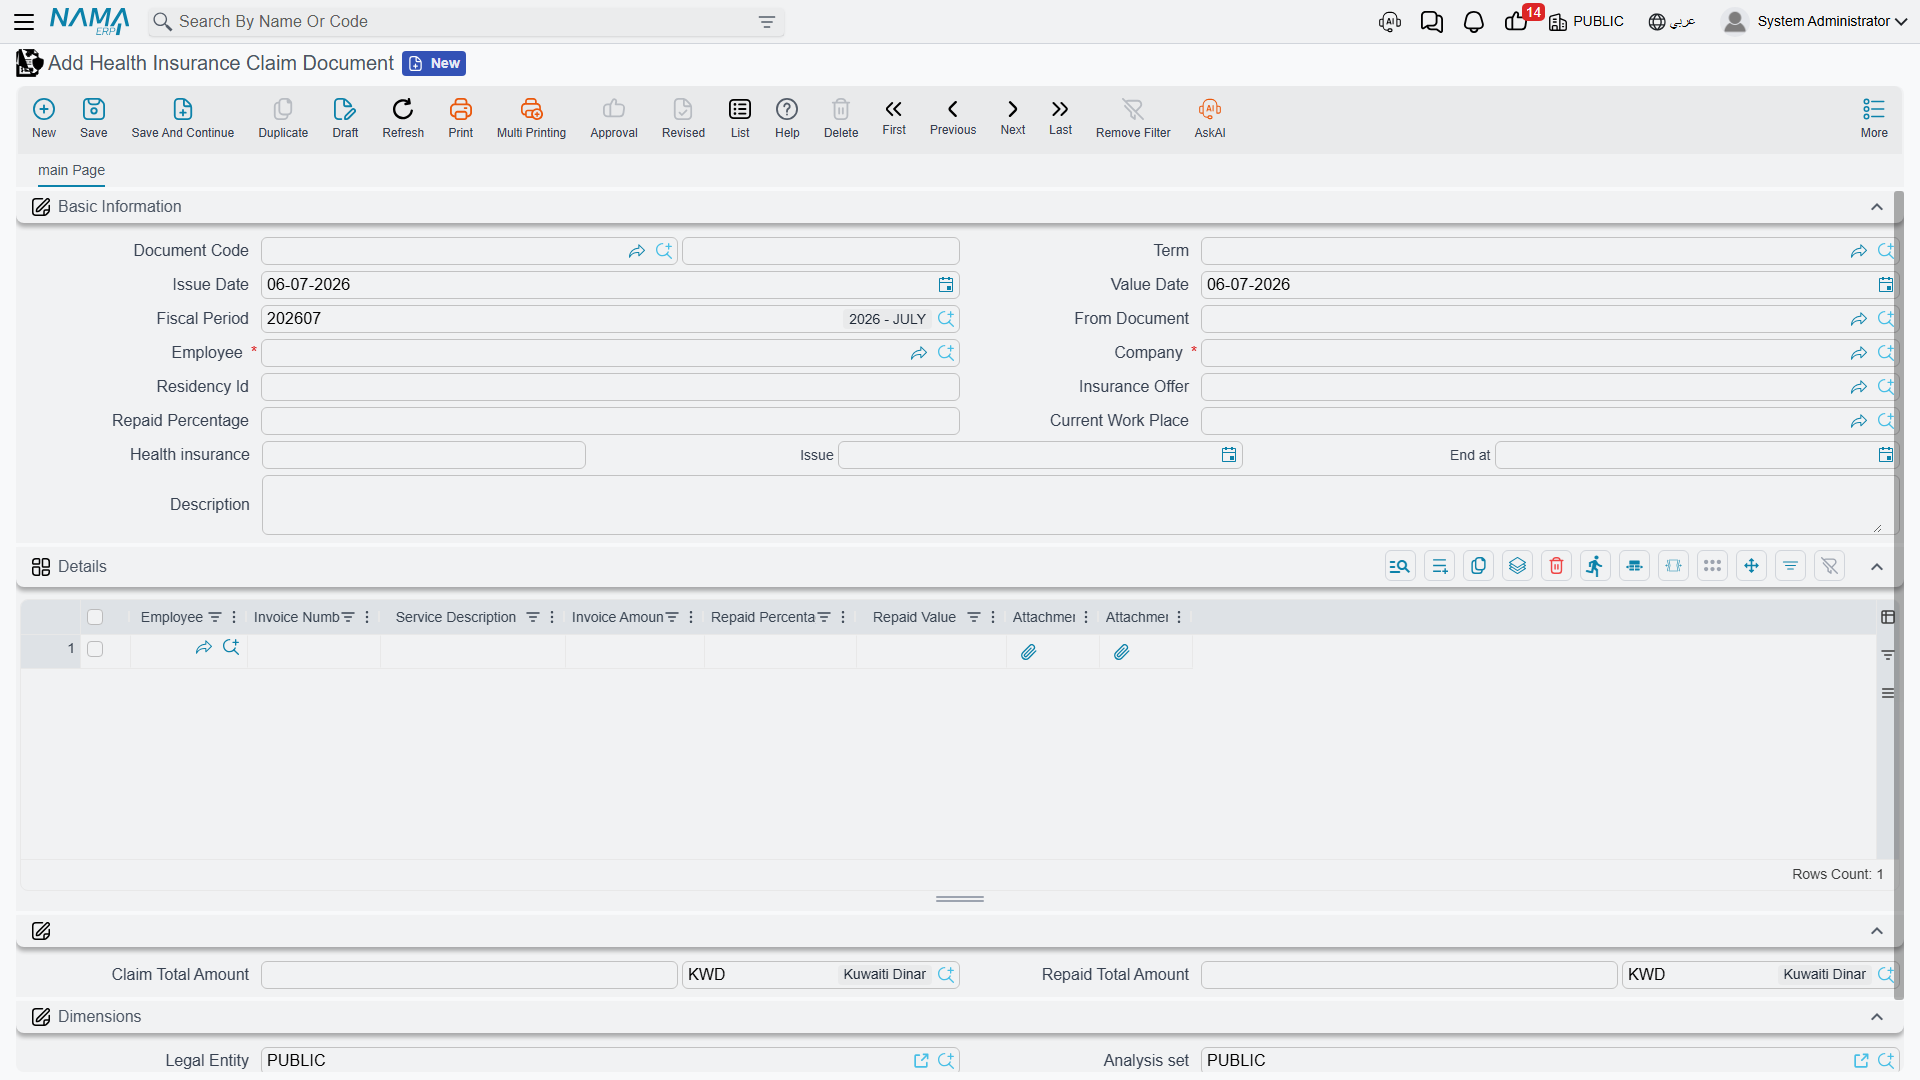The height and width of the screenshot is (1080, 1920).
Task: Open Issue Date calendar picker
Action: pos(946,285)
